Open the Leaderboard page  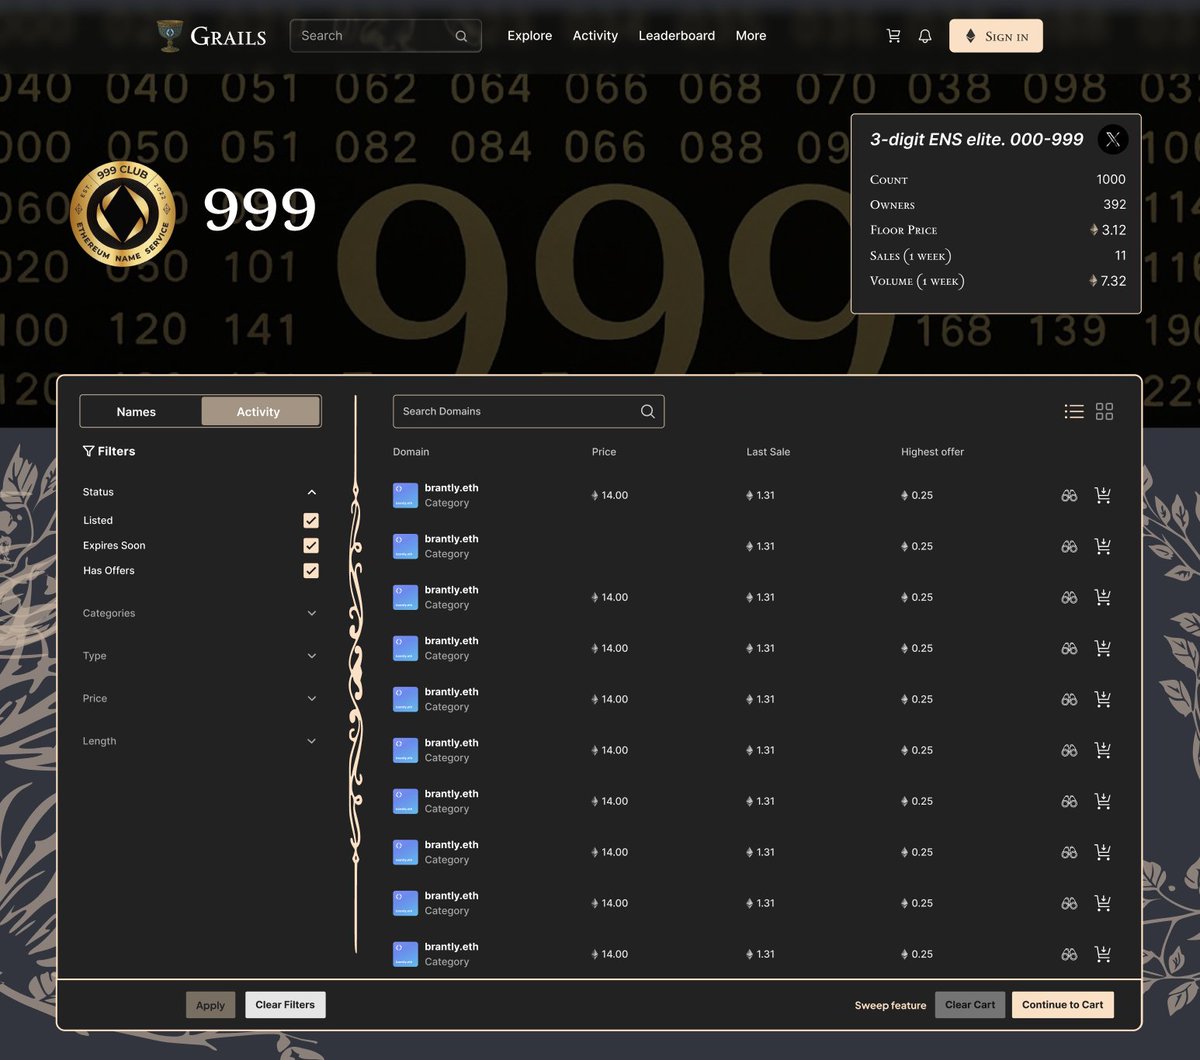pyautogui.click(x=677, y=36)
